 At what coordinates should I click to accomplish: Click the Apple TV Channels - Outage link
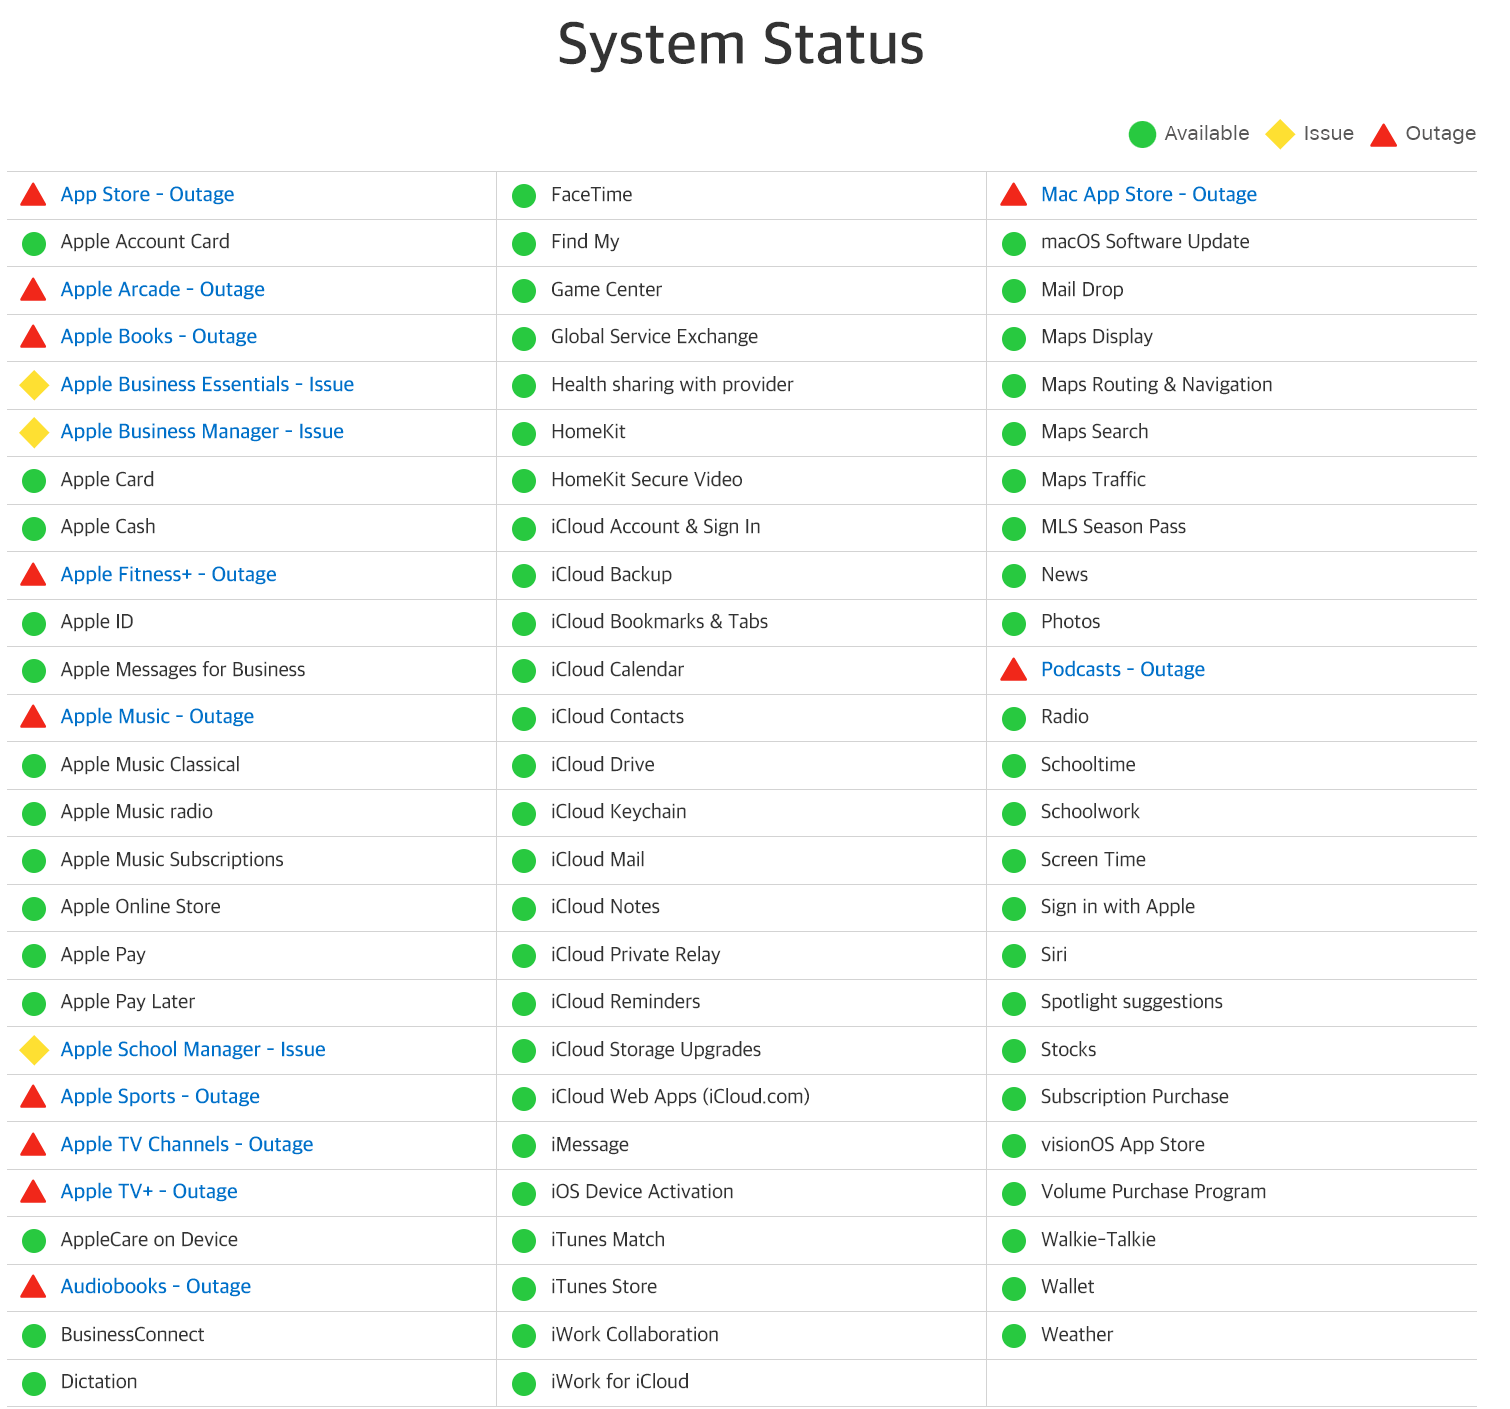187,1145
